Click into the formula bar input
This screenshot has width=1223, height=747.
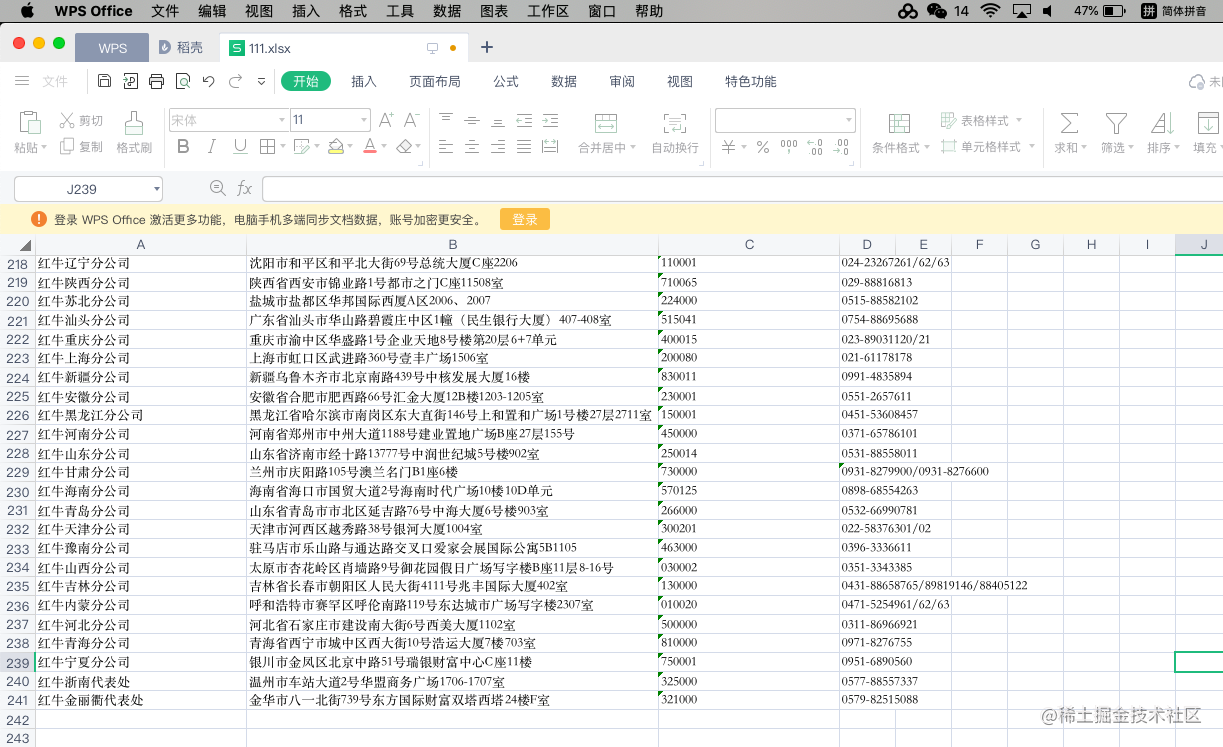[742, 188]
